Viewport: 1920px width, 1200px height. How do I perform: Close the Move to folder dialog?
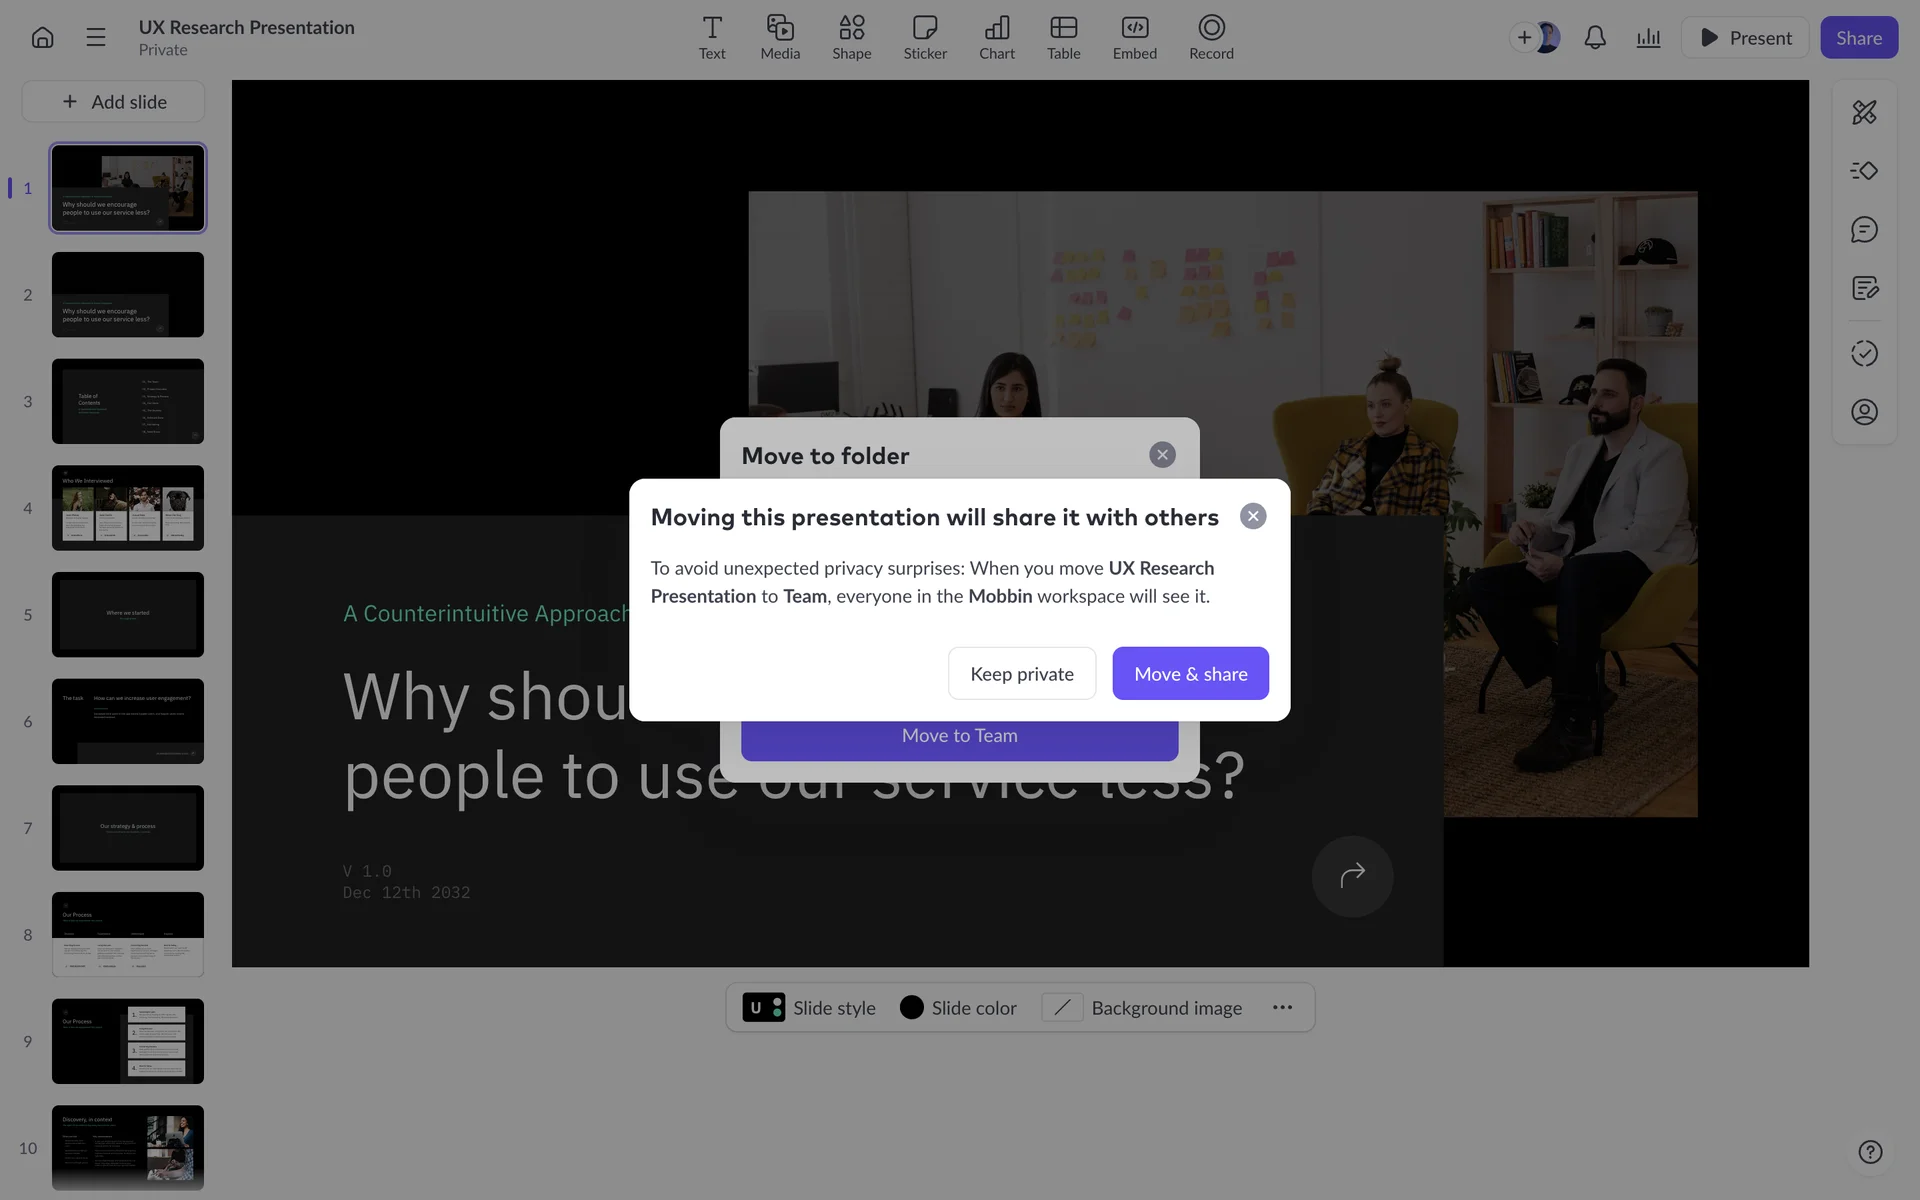tap(1162, 455)
